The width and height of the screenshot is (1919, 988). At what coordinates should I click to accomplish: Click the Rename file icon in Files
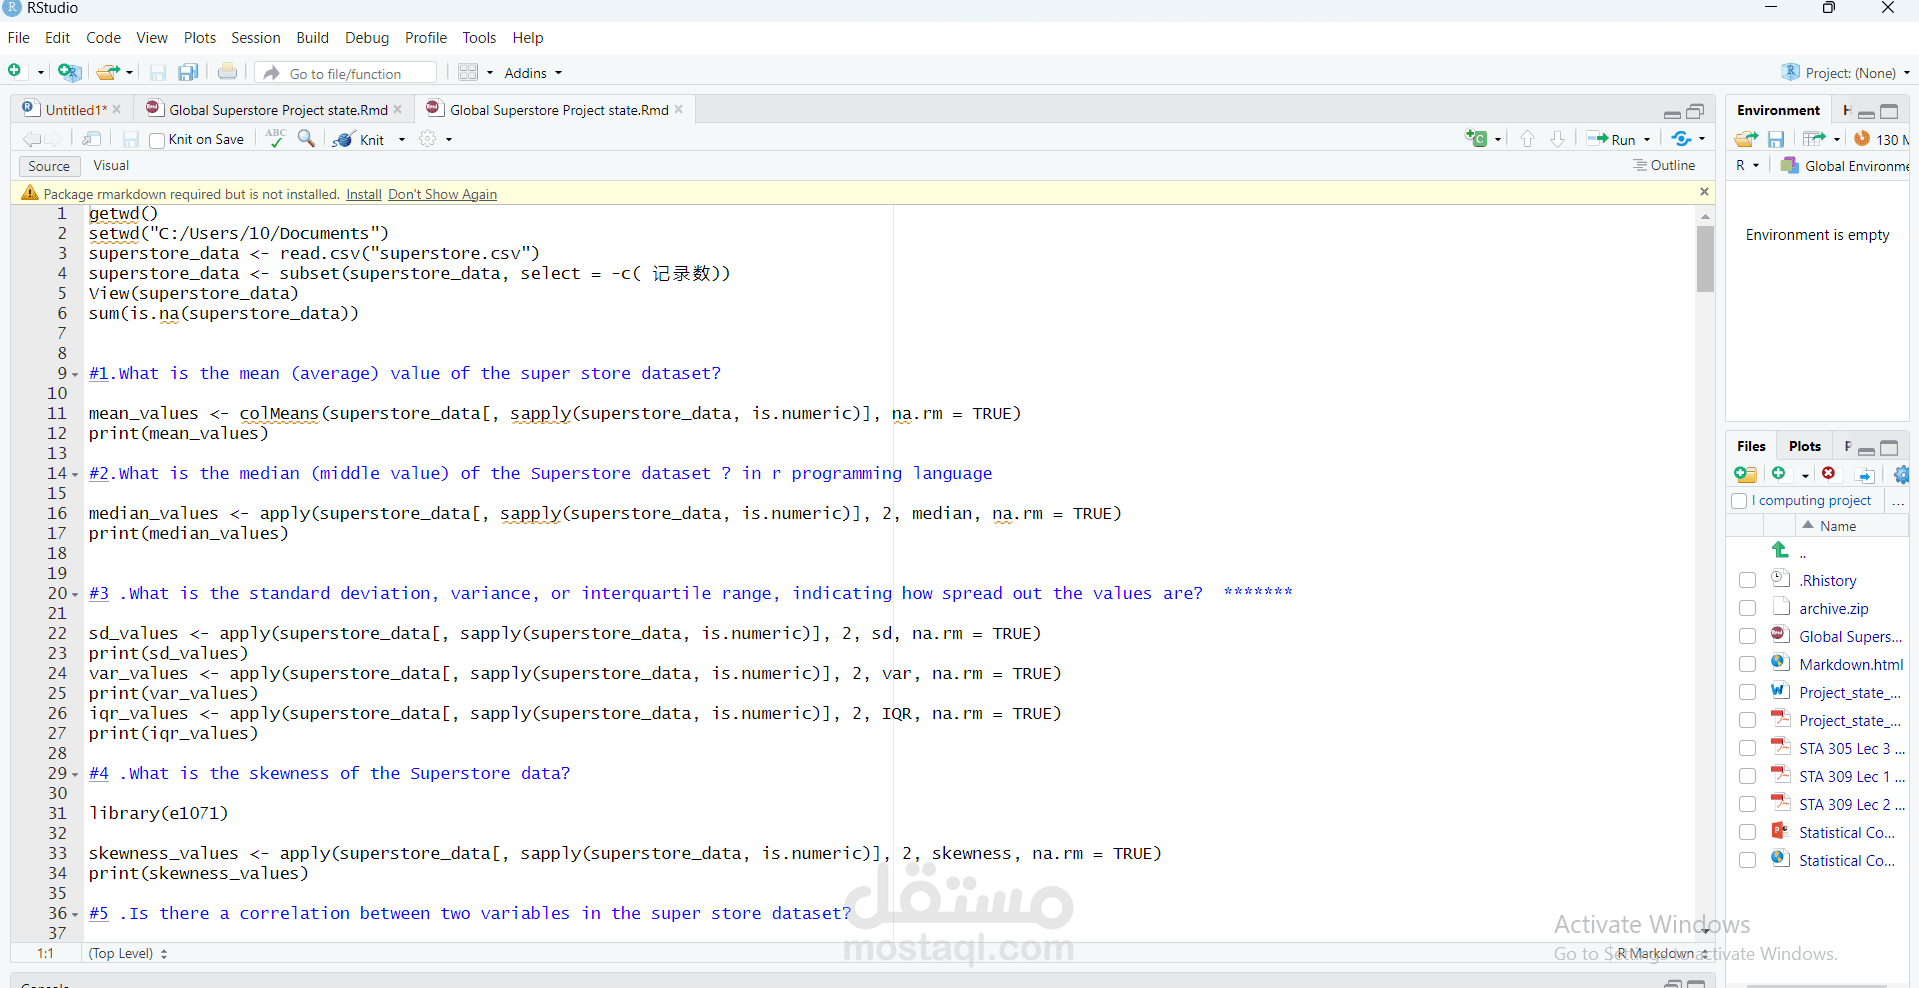pos(1865,475)
